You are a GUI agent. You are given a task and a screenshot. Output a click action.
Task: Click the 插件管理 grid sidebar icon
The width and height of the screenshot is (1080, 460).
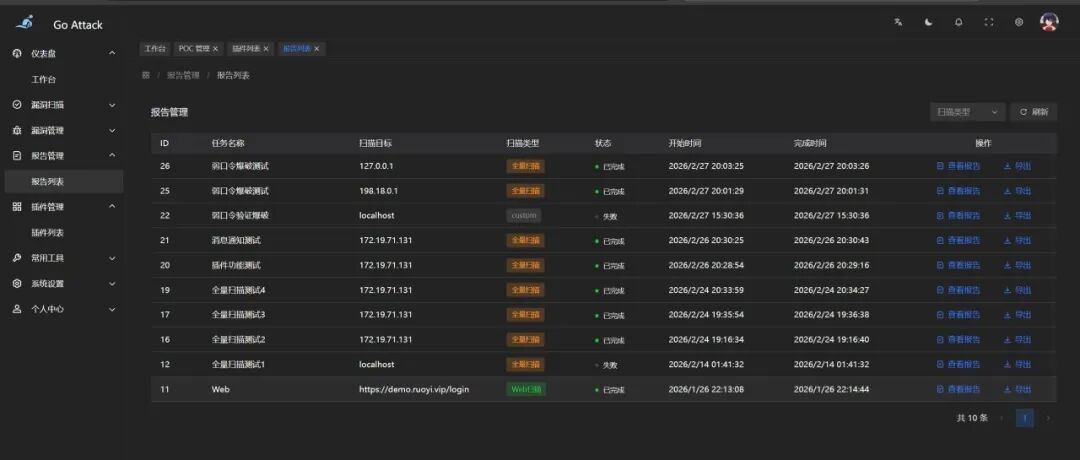[x=17, y=207]
